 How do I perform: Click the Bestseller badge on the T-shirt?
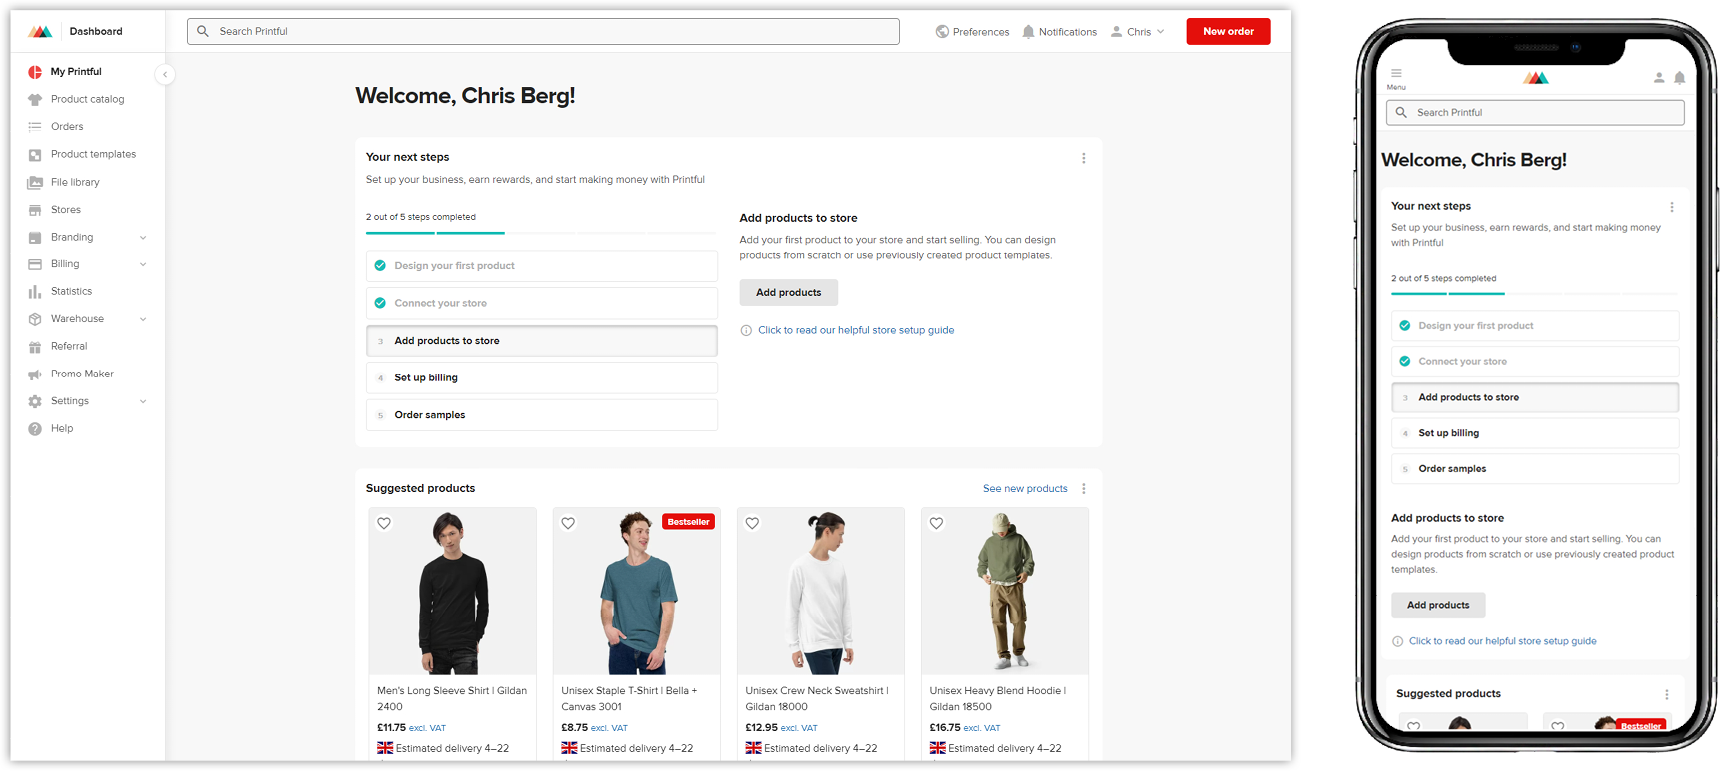[x=688, y=522]
